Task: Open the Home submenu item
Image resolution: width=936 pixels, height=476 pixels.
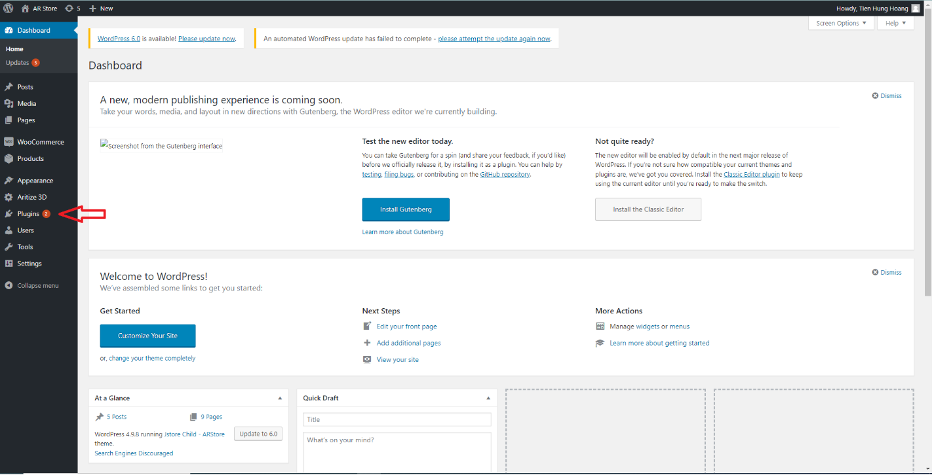Action: [x=14, y=49]
